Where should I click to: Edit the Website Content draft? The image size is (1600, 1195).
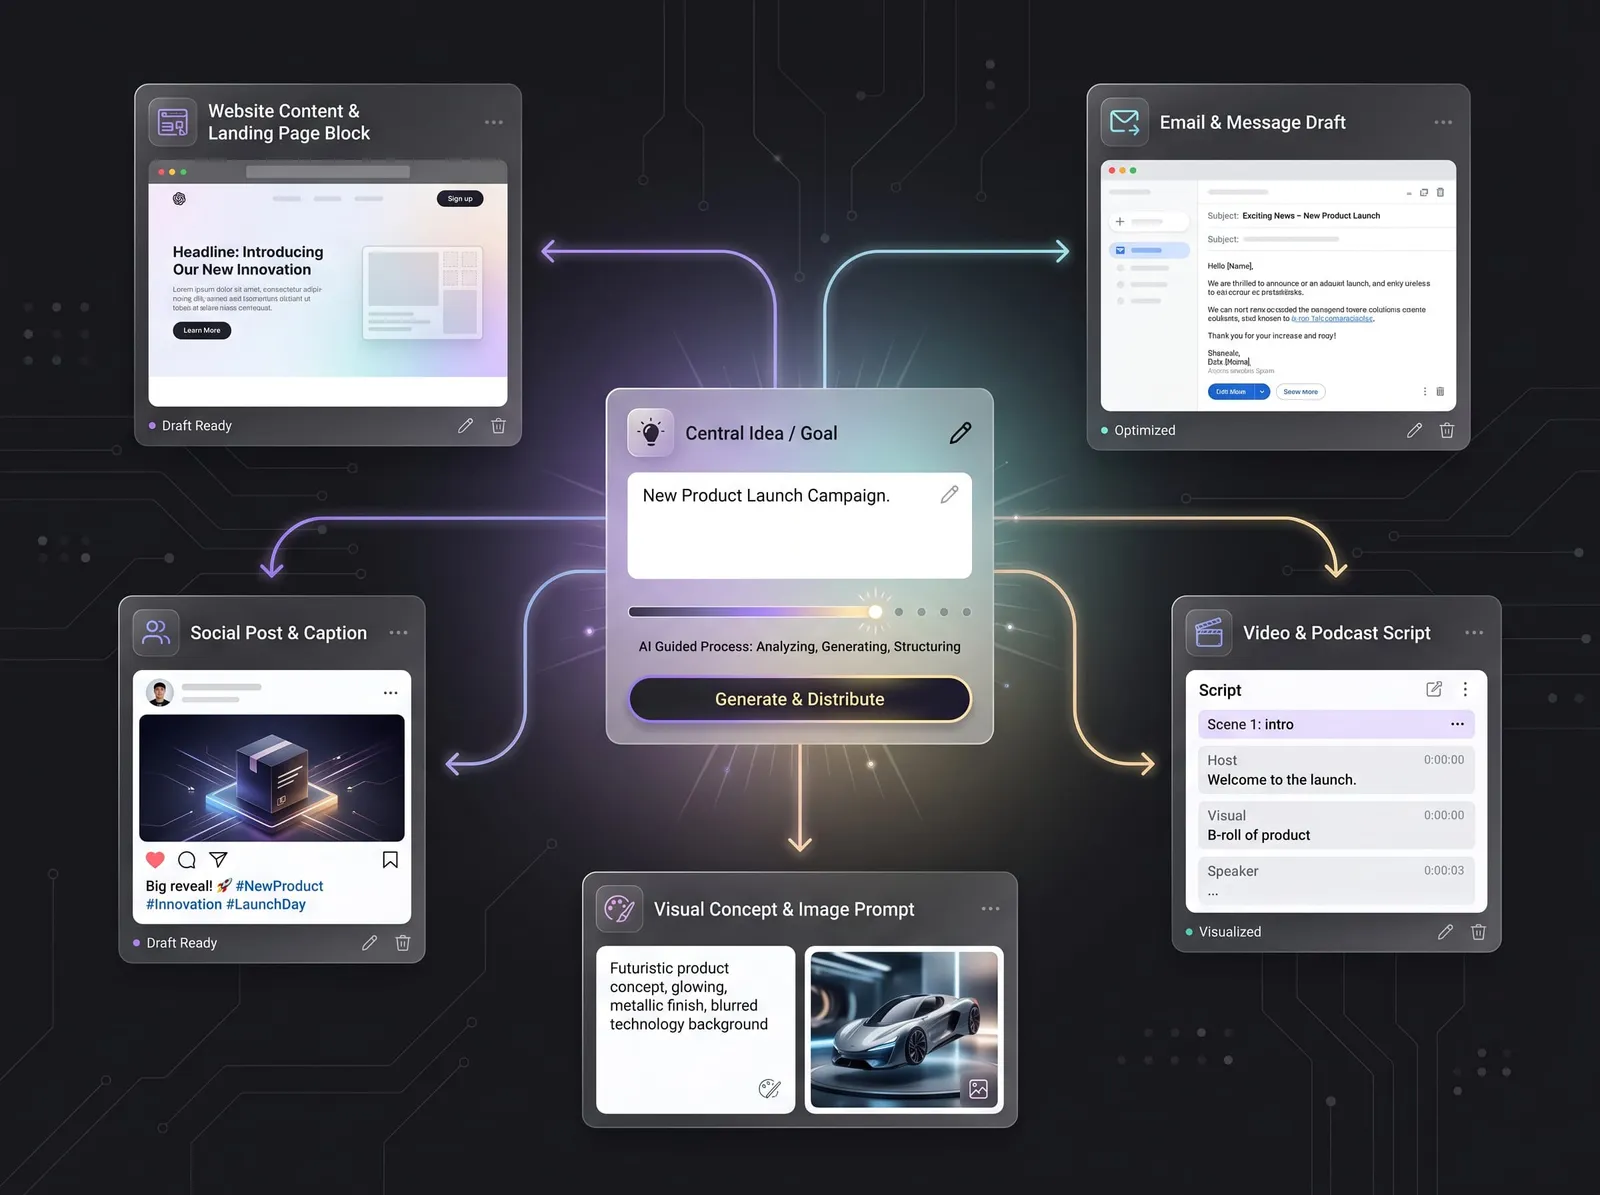click(465, 426)
